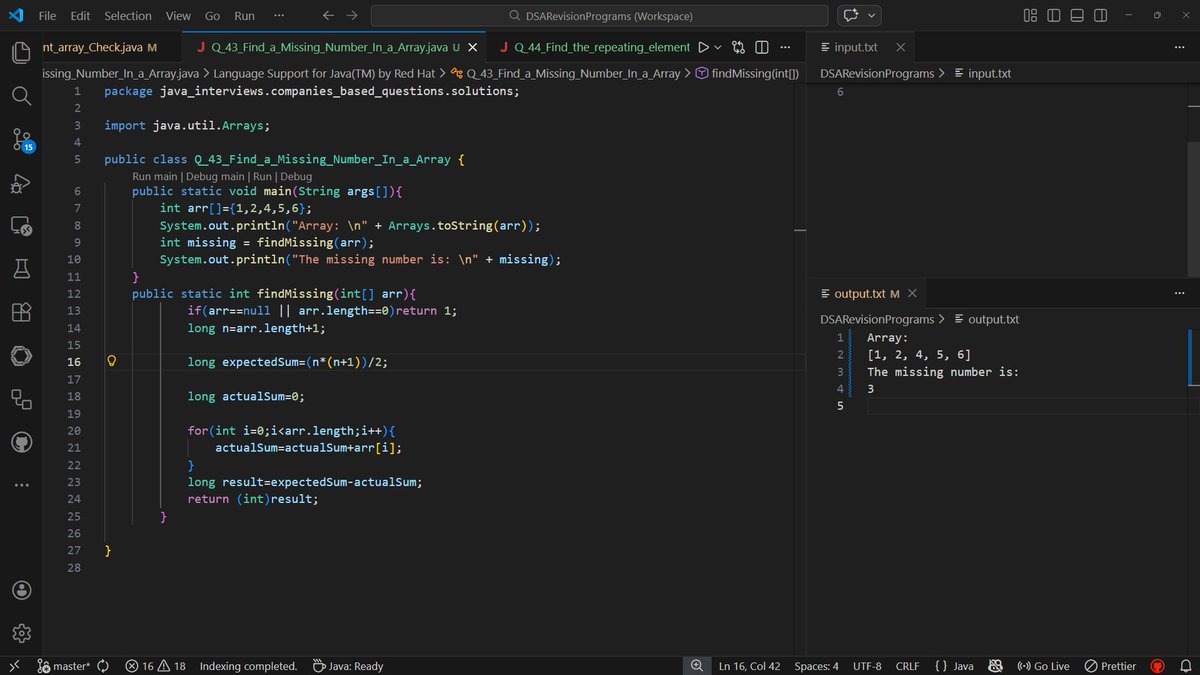Open zoom magnifier icon in status bar
The height and width of the screenshot is (675, 1200).
tap(696, 666)
